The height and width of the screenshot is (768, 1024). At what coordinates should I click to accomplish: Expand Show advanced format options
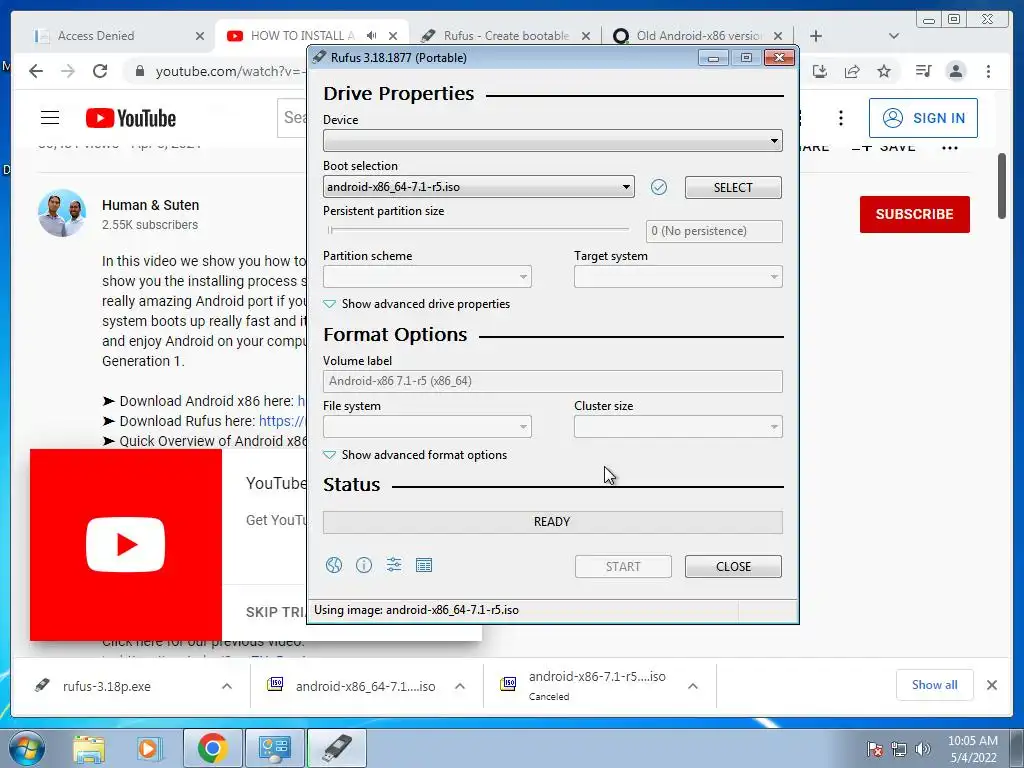pos(415,455)
